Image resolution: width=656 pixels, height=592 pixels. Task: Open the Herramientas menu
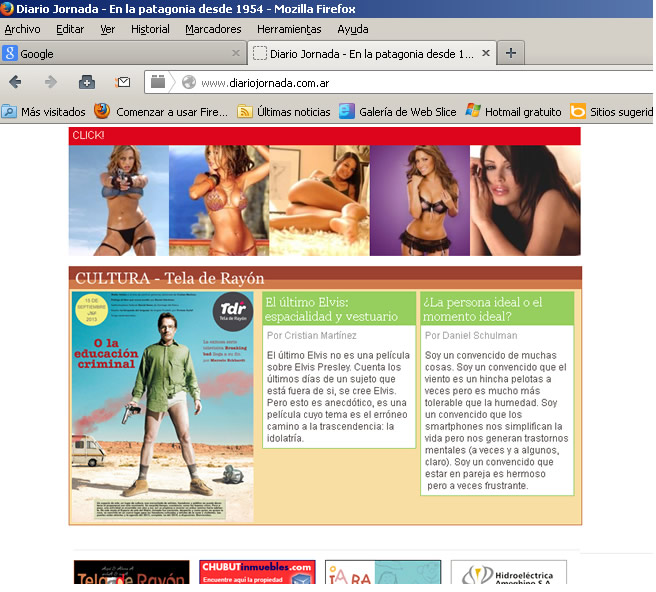point(289,29)
